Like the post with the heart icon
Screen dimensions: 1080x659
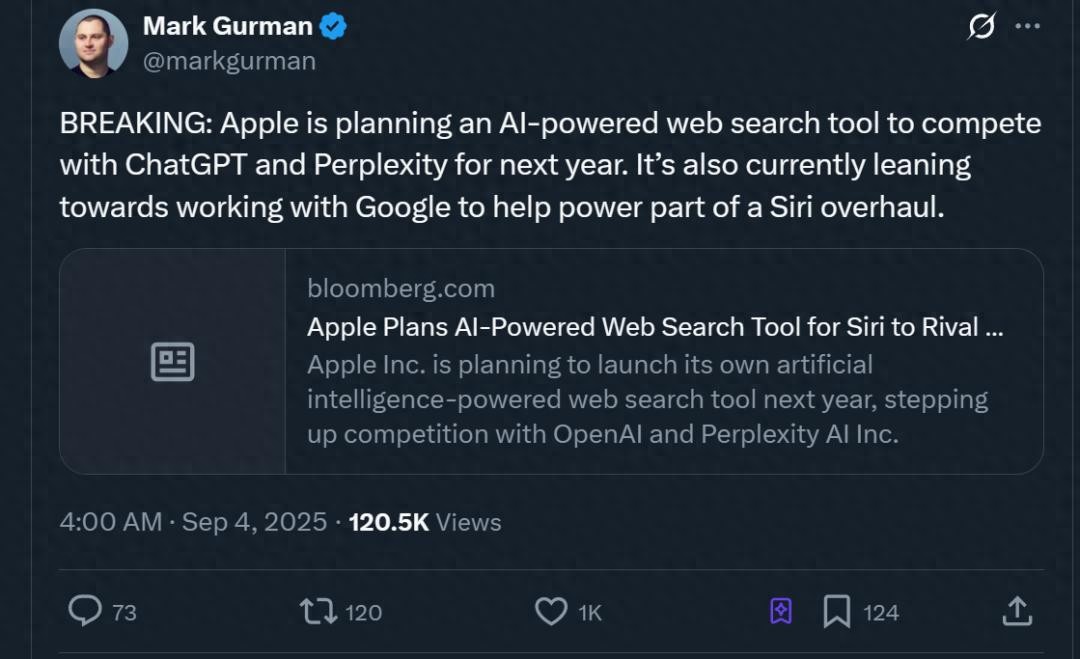point(551,610)
